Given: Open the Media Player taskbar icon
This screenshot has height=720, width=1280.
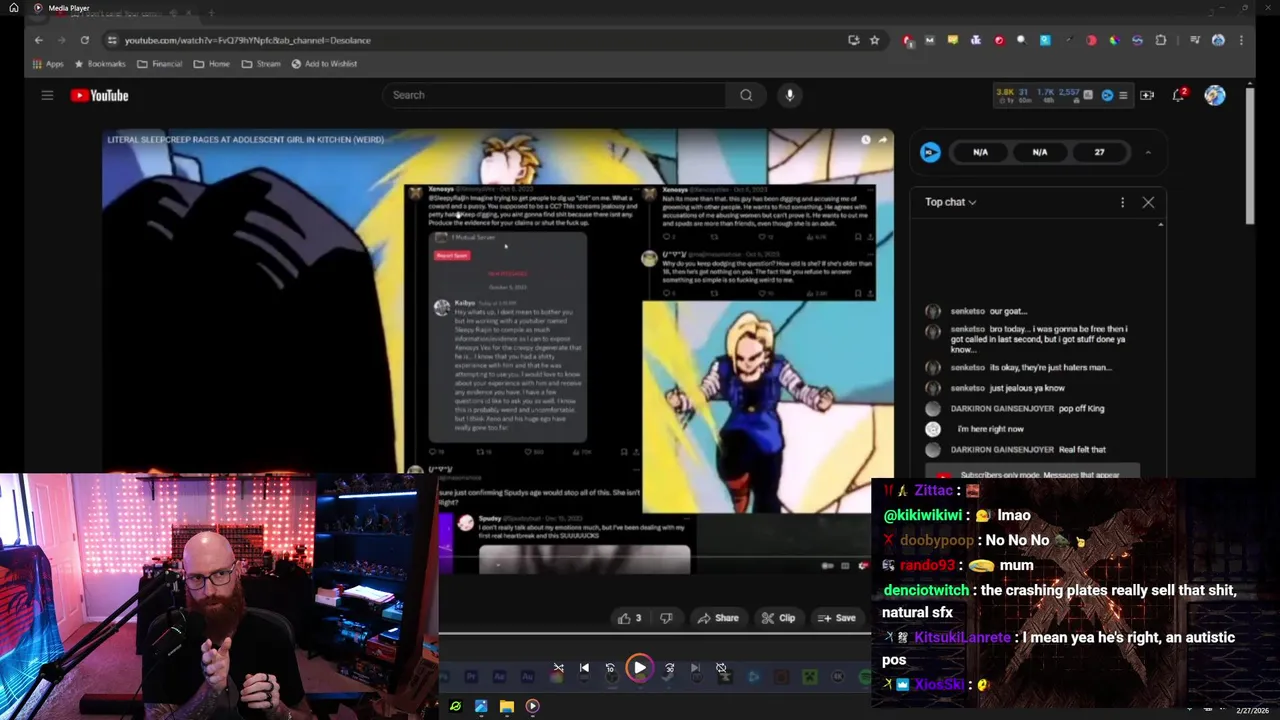Looking at the screenshot, I should [532, 706].
